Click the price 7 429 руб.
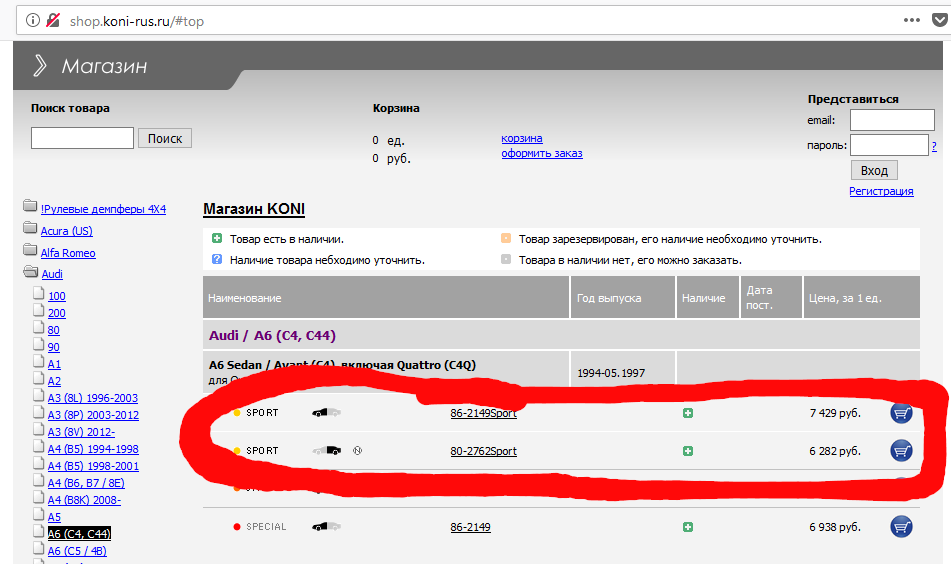Image resolution: width=951 pixels, height=564 pixels. [835, 413]
